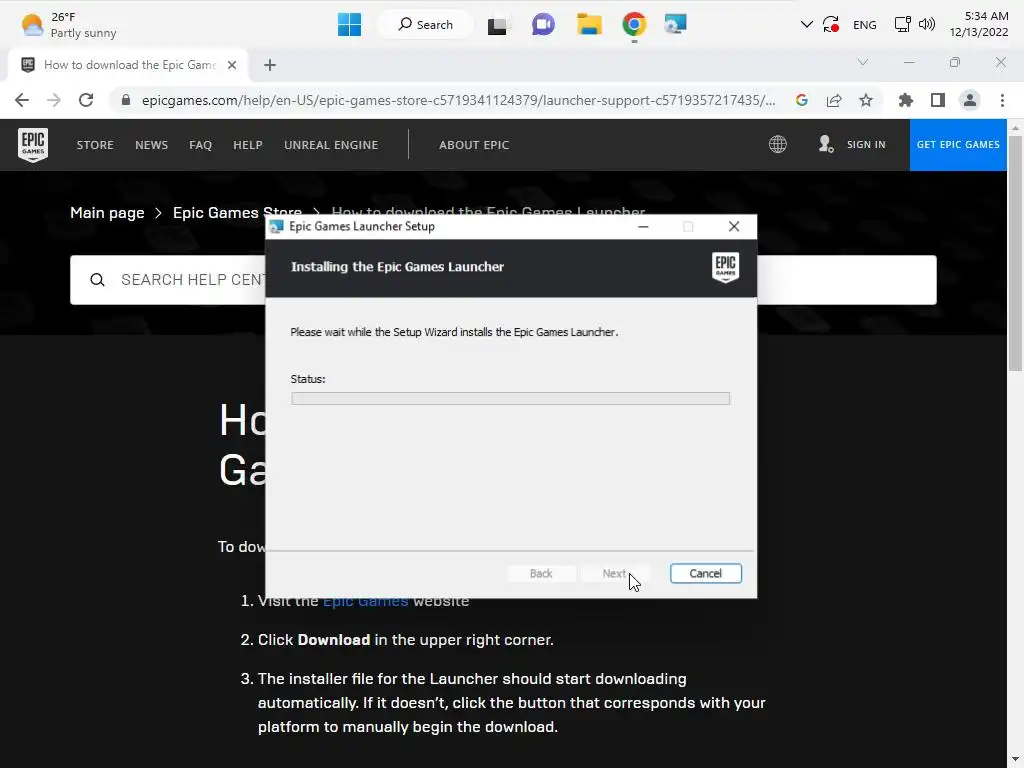The width and height of the screenshot is (1024, 768).
Task: Open the FAQ menu item
Action: (x=200, y=145)
